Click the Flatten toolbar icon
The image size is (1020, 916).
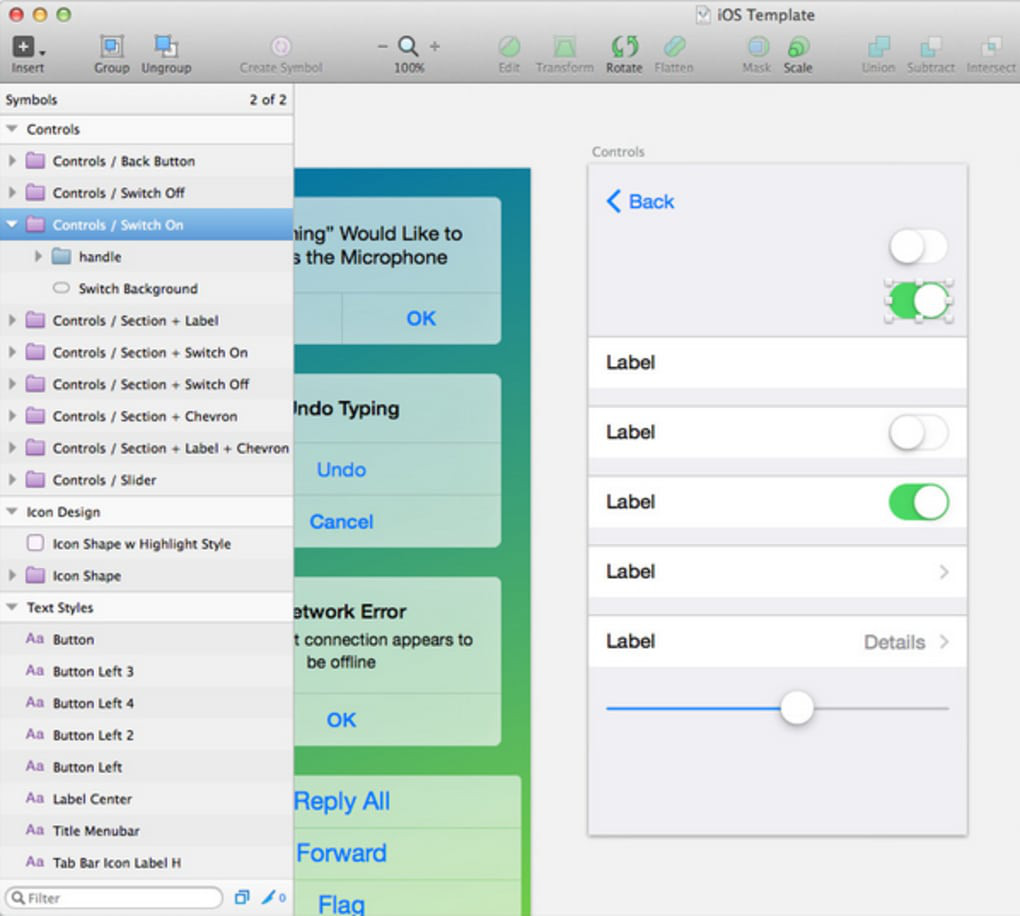[x=675, y=46]
